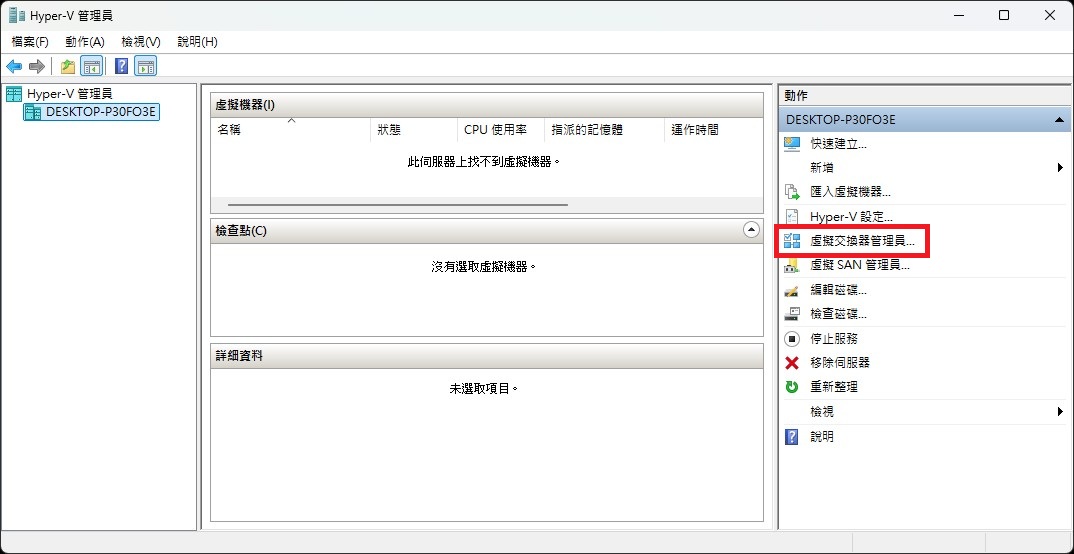Click the 說明 action text in pane
The width and height of the screenshot is (1074, 554).
coord(822,436)
